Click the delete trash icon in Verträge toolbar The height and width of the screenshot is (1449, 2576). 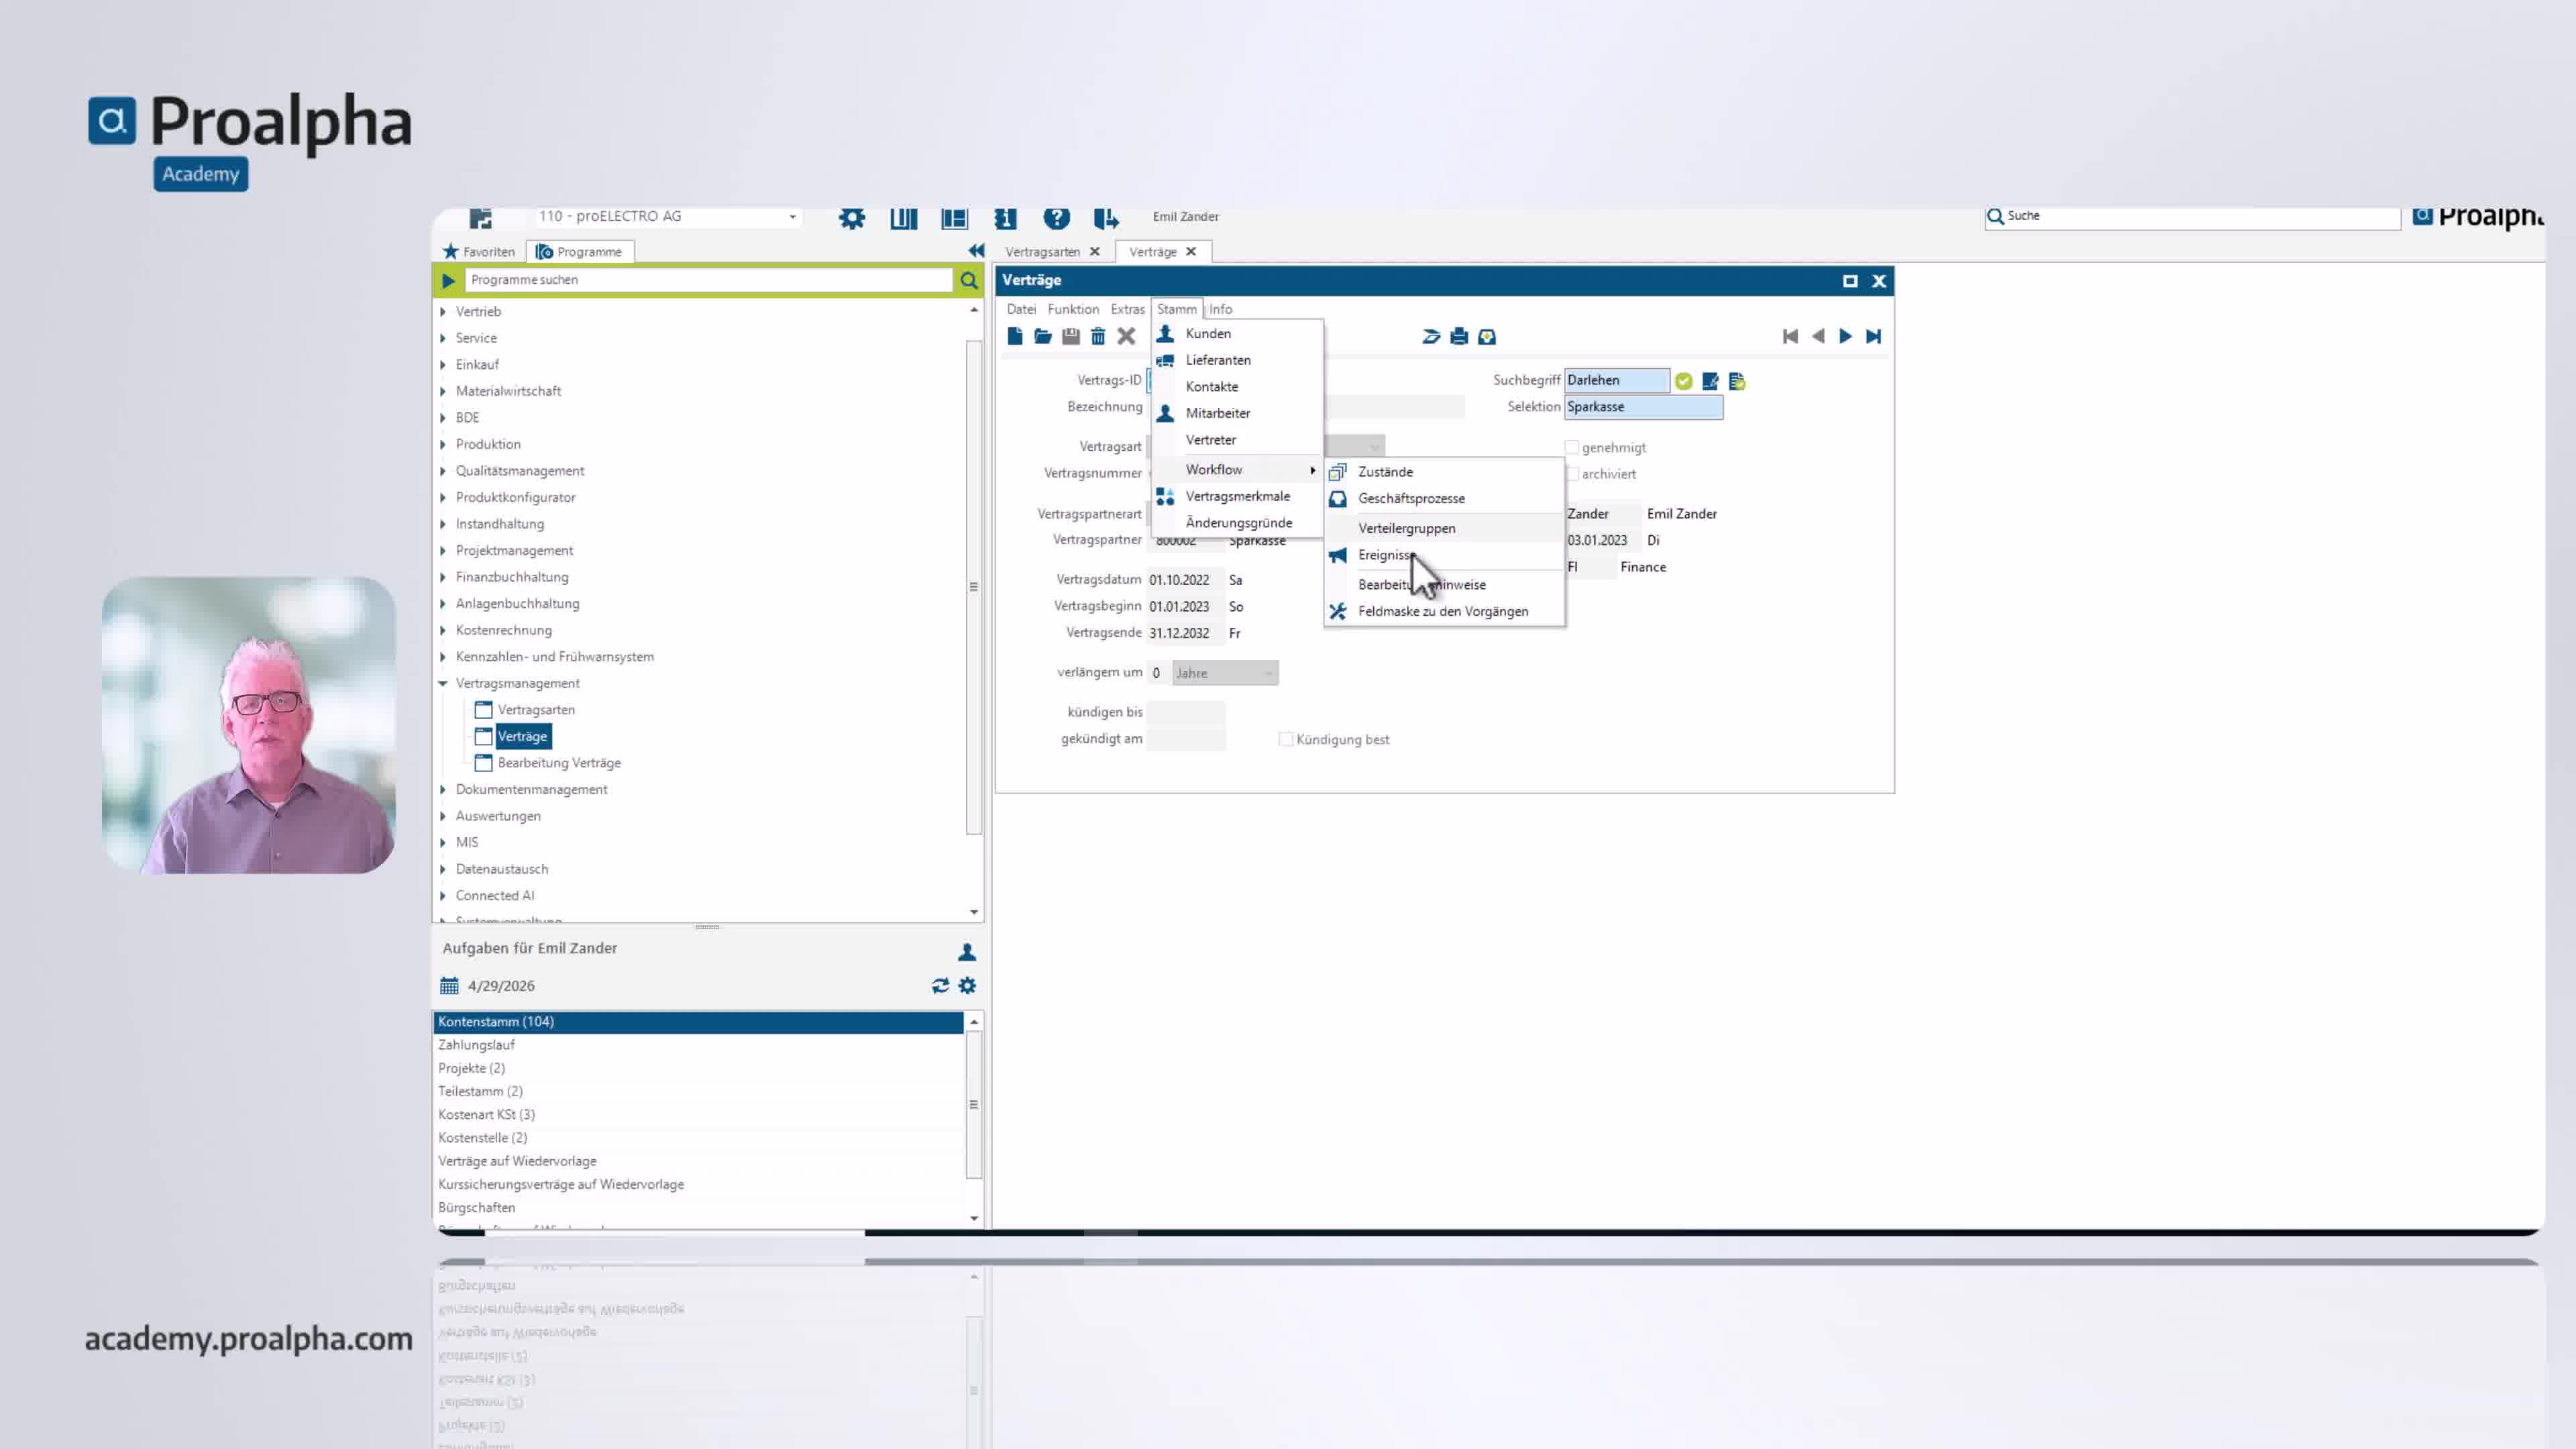coord(1098,336)
